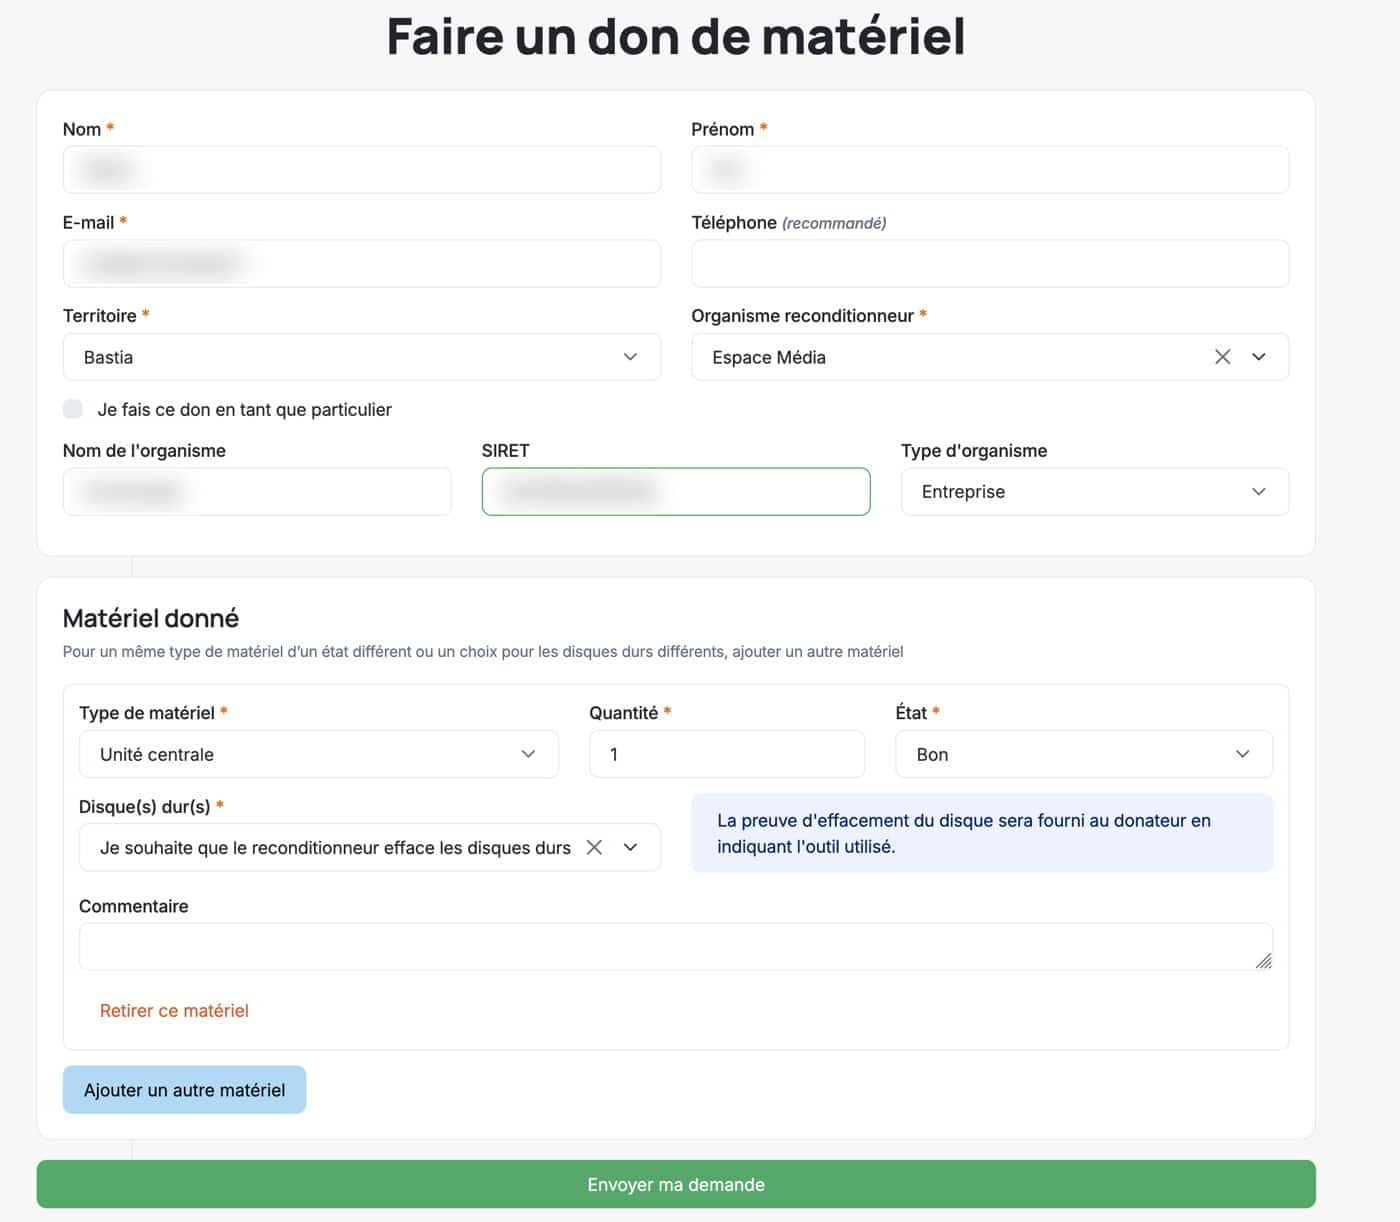Expand the Organisme reconditionneur chevron
Image resolution: width=1400 pixels, height=1222 pixels.
click(1259, 357)
